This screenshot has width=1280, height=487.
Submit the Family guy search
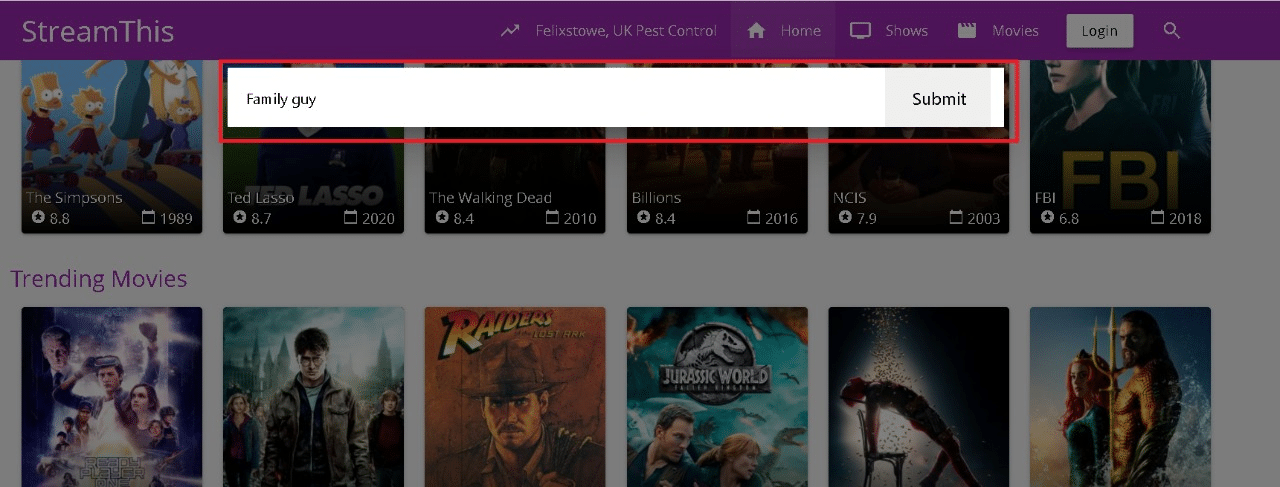tap(938, 98)
